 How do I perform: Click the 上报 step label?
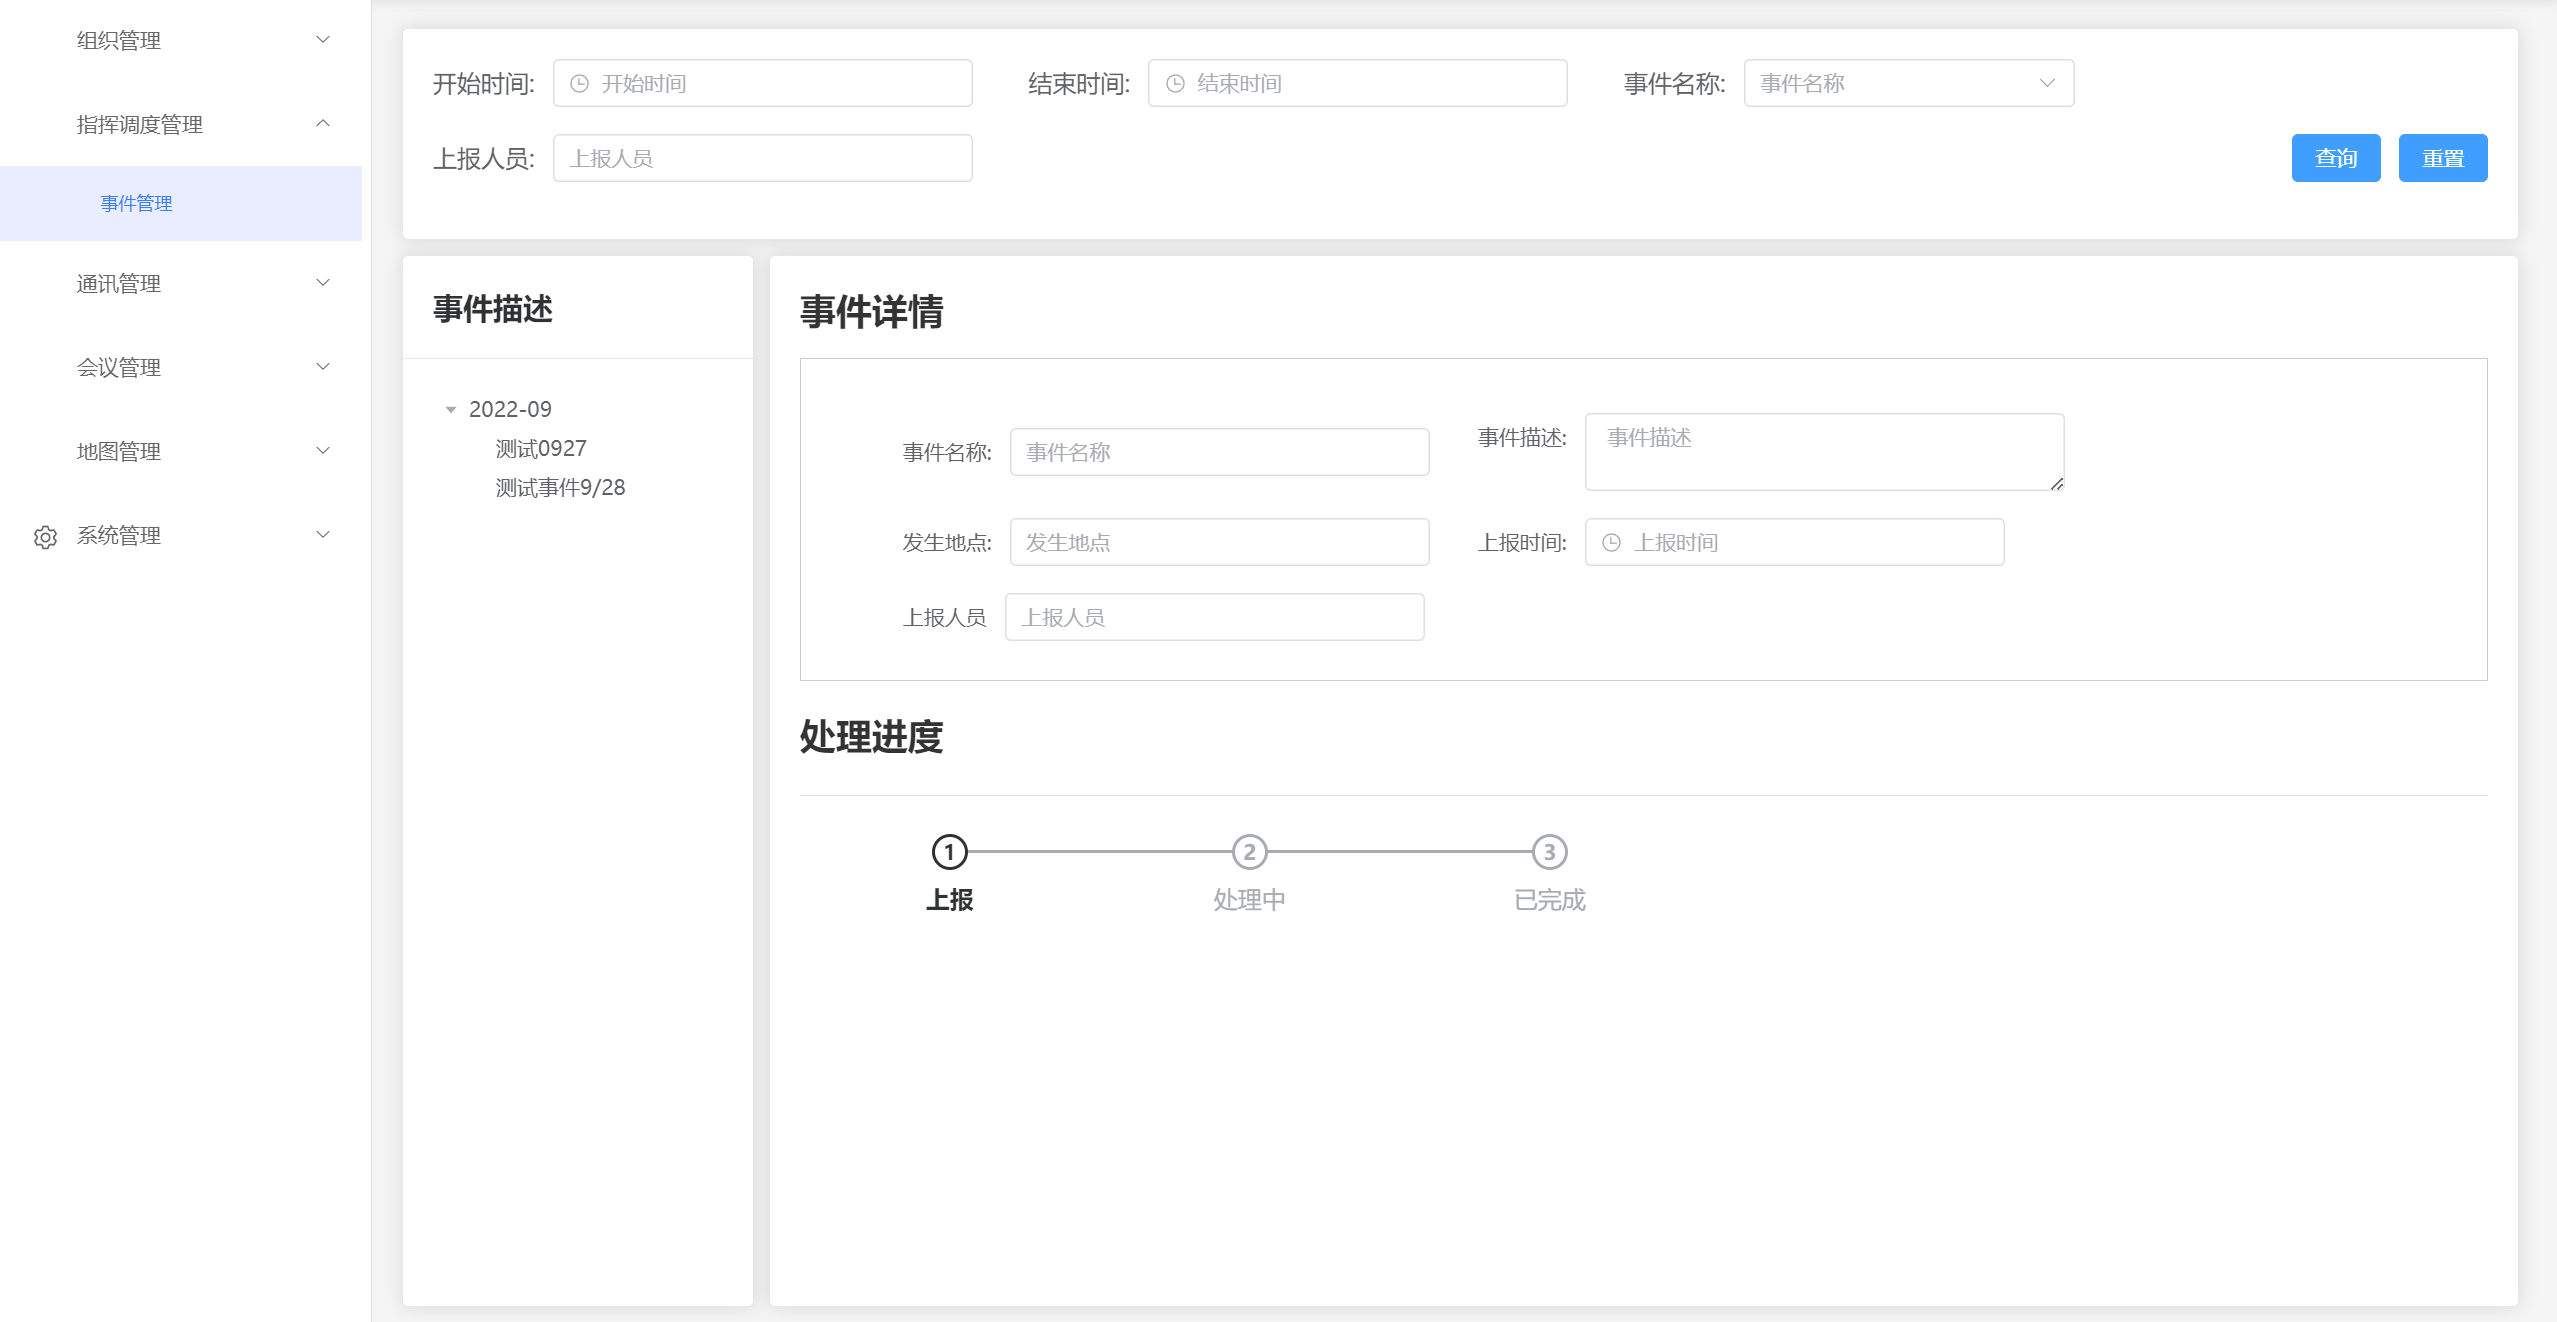pyautogui.click(x=949, y=900)
